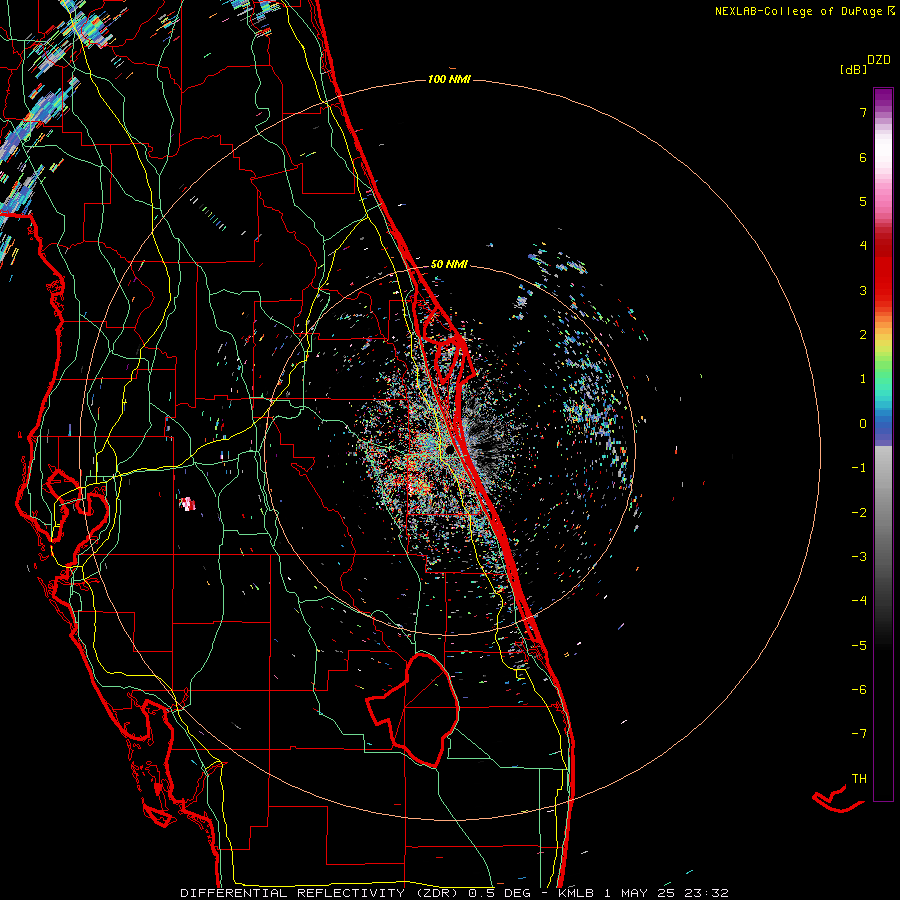This screenshot has height=900, width=900.
Task: Select the 5 value on the color scale
Action: pyautogui.click(x=863, y=201)
